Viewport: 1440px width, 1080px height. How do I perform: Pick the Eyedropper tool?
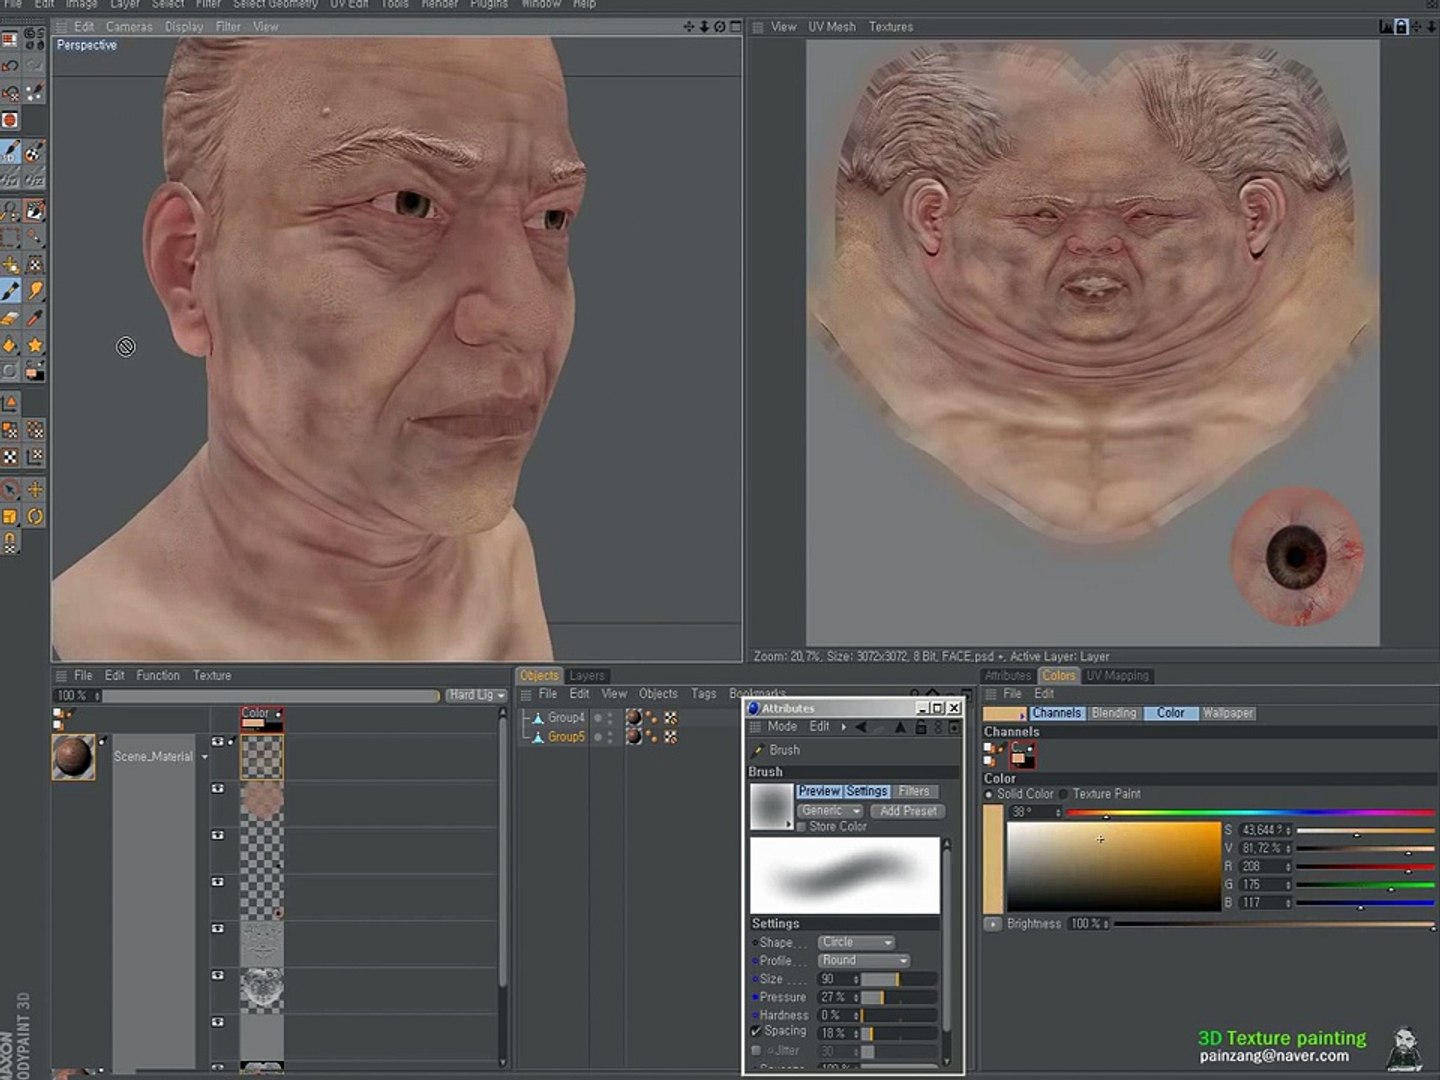35,318
